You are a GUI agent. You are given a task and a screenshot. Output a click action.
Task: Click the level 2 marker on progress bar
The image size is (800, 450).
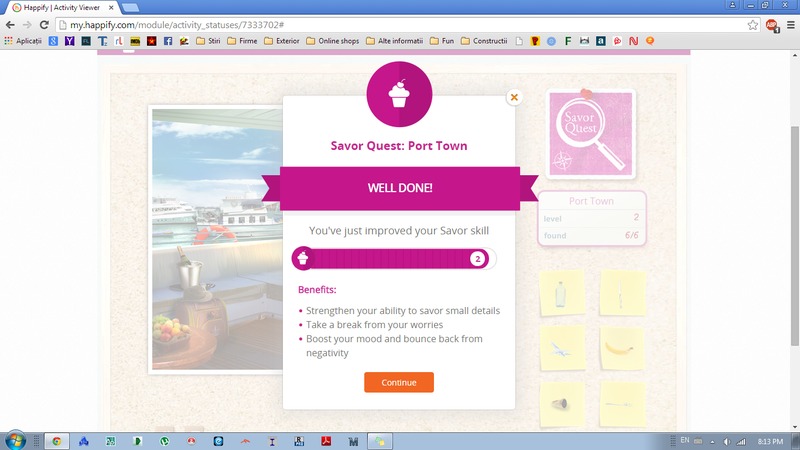click(x=478, y=259)
